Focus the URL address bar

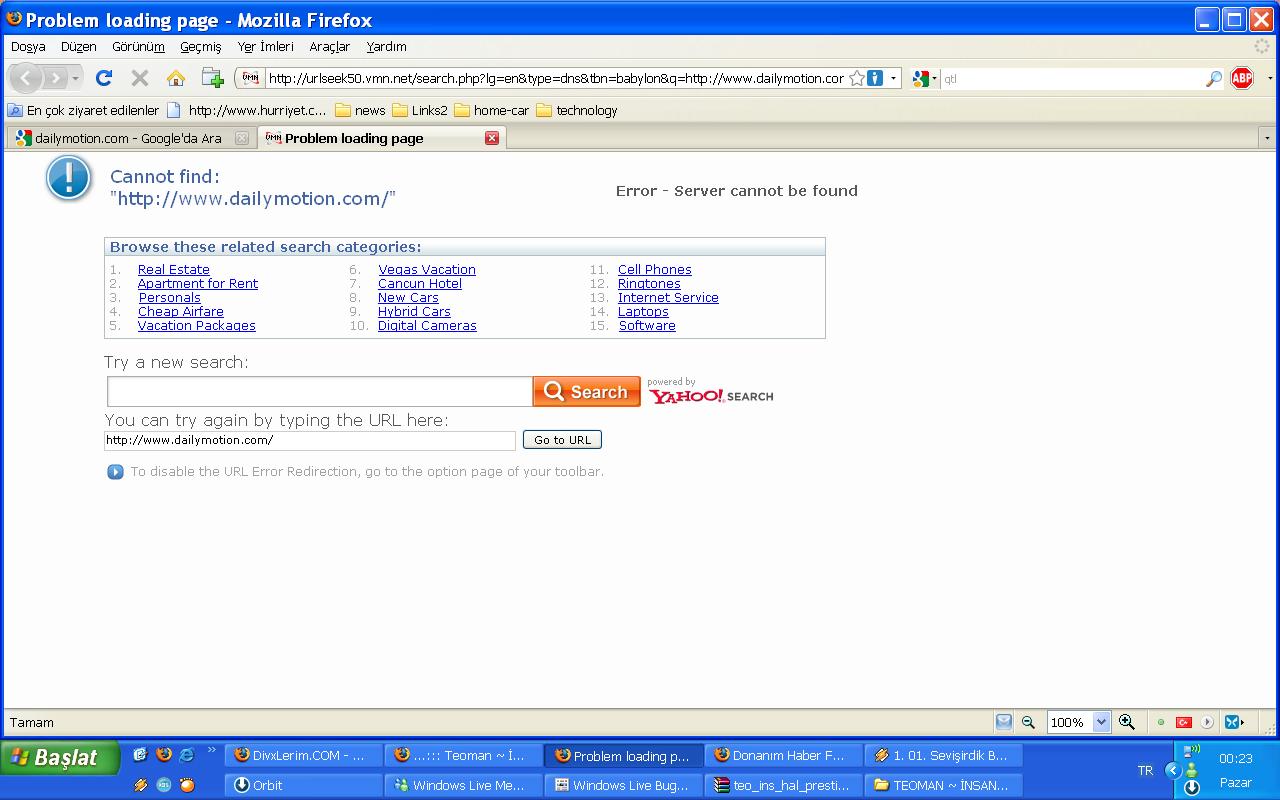point(556,78)
